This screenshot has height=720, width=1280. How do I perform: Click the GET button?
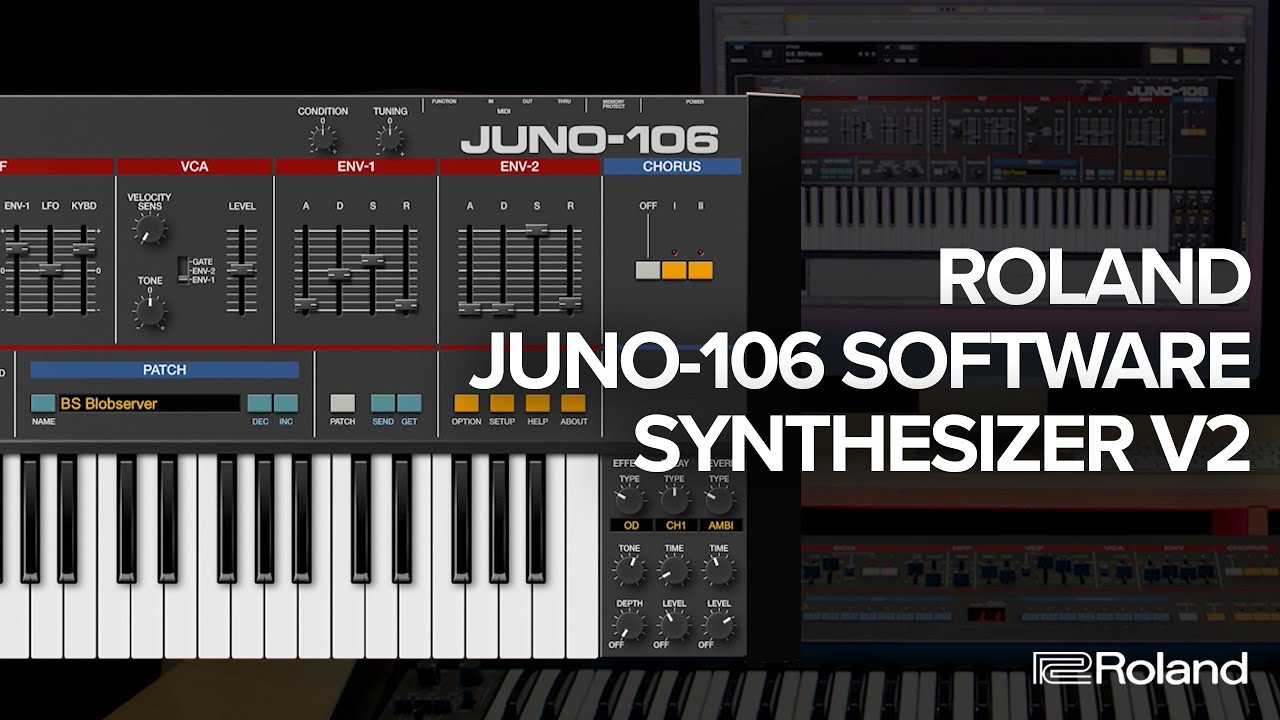[x=409, y=403]
